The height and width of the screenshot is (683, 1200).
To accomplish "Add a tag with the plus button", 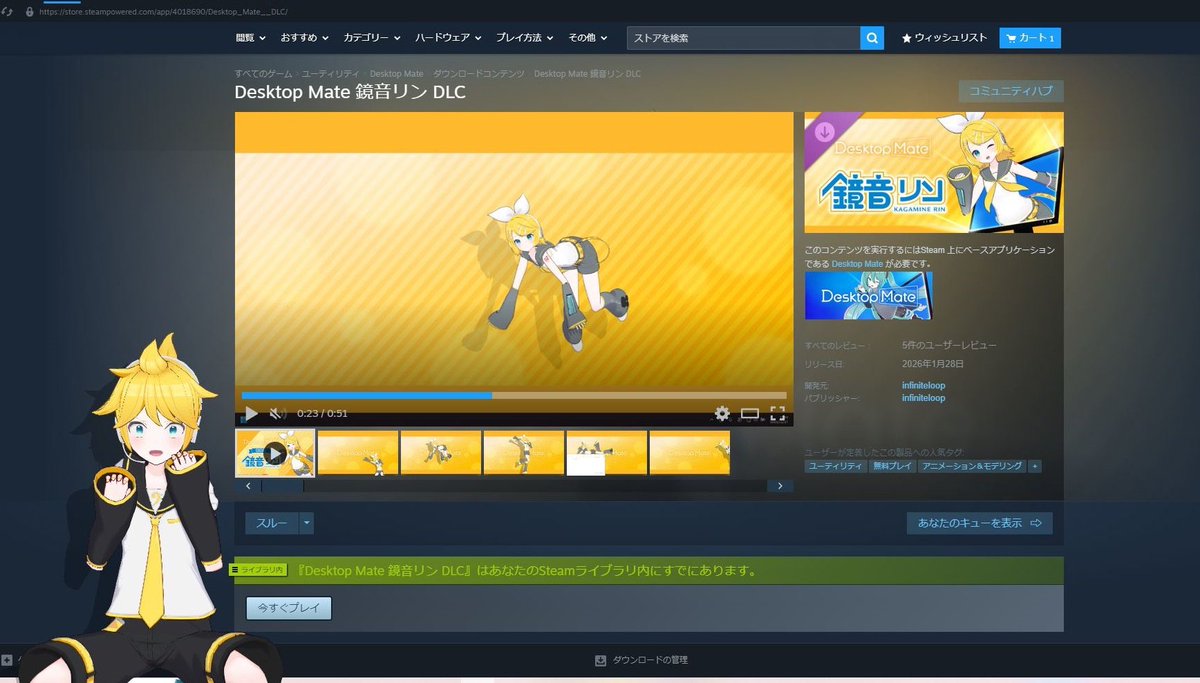I will pyautogui.click(x=1034, y=466).
